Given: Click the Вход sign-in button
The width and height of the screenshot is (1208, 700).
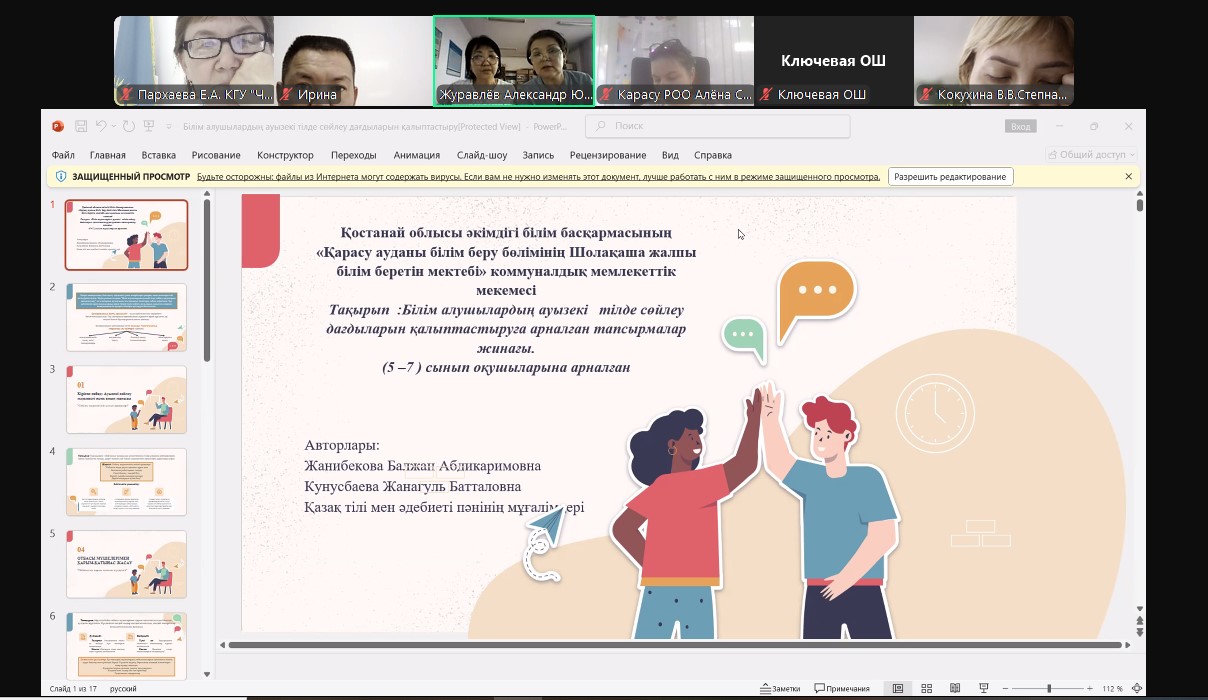Looking at the screenshot, I should pyautogui.click(x=1020, y=127).
